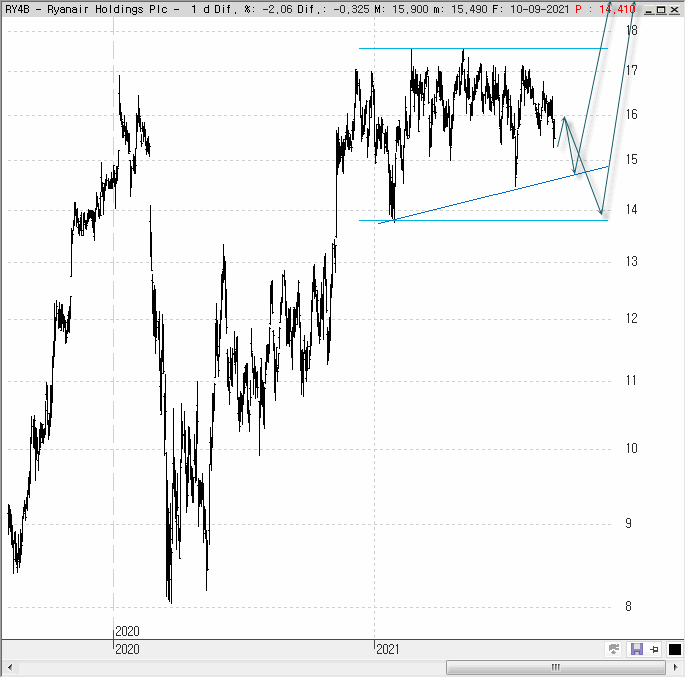Click the price axis label '12'
This screenshot has width=686, height=678.
(631, 318)
